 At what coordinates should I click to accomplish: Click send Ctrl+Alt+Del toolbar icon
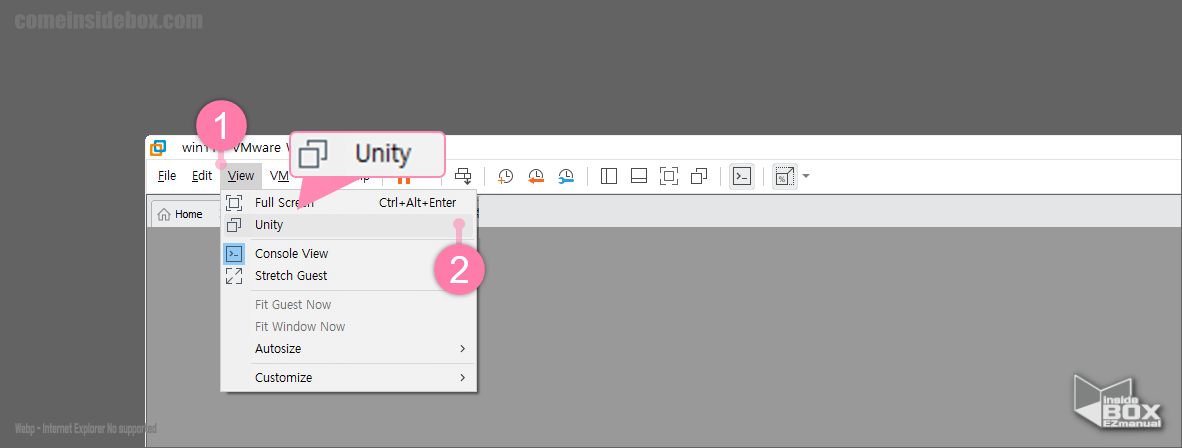(x=463, y=176)
